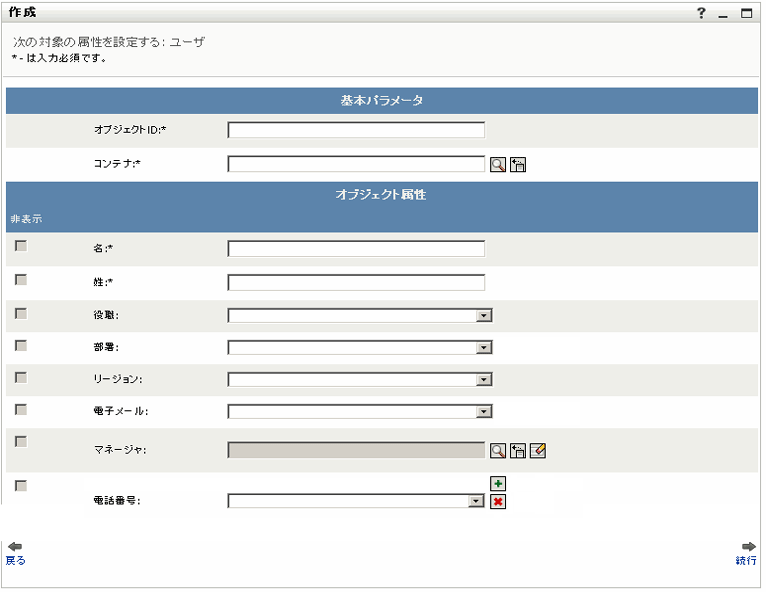The height and width of the screenshot is (592, 766).
Task: Open the history icon beside マネージャ field
Action: [x=518, y=451]
